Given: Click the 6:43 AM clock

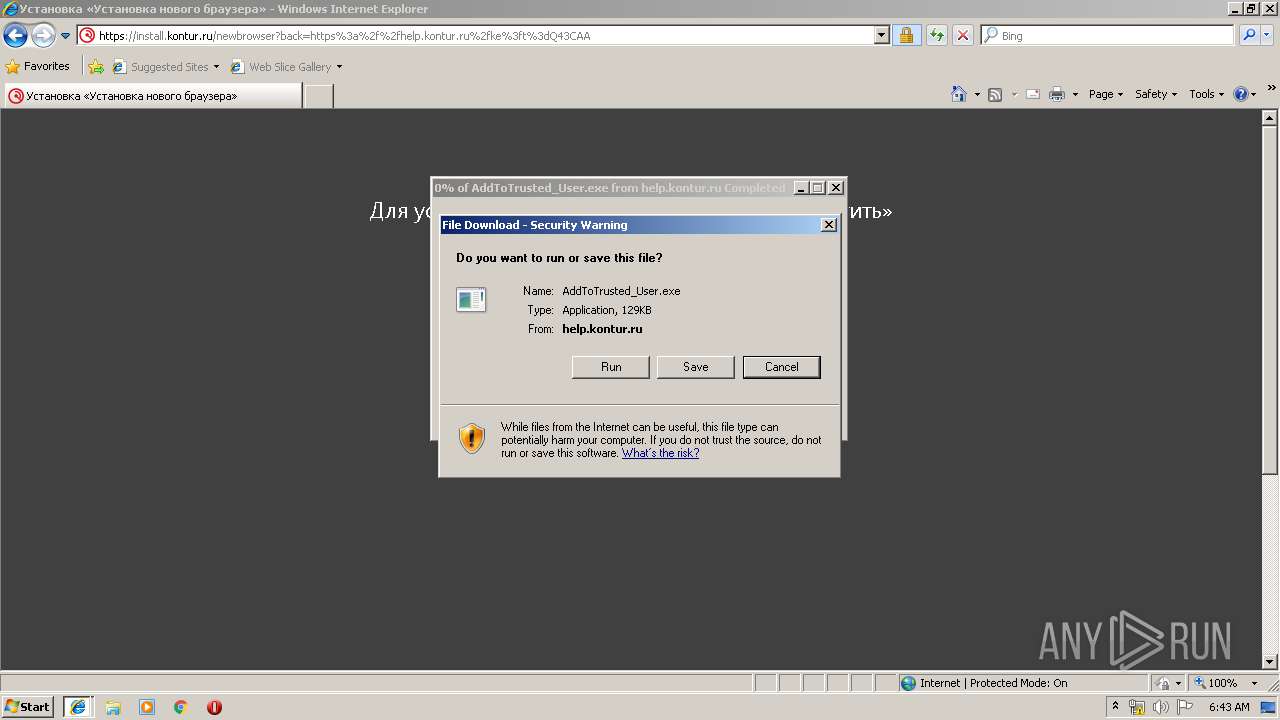Looking at the screenshot, I should 1229,707.
